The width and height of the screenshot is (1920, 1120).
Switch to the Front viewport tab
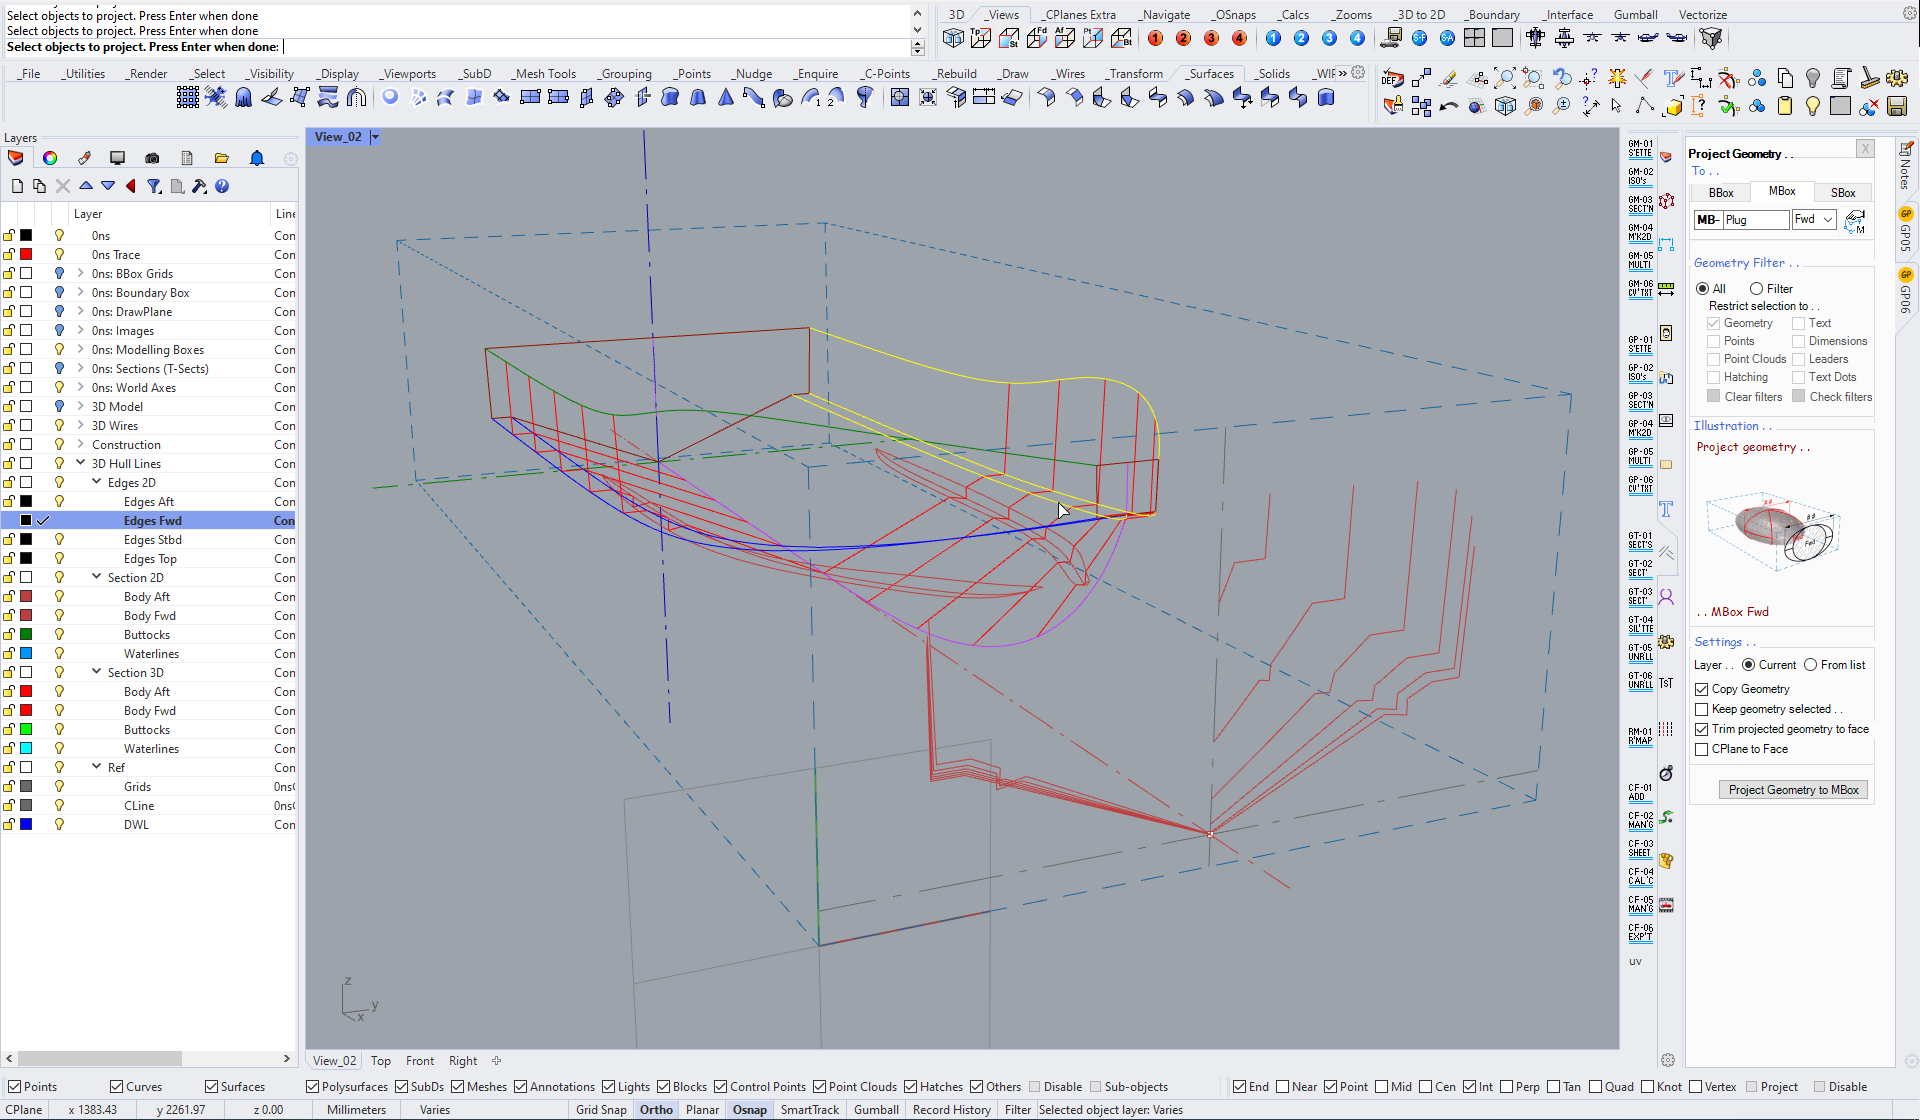(420, 1061)
